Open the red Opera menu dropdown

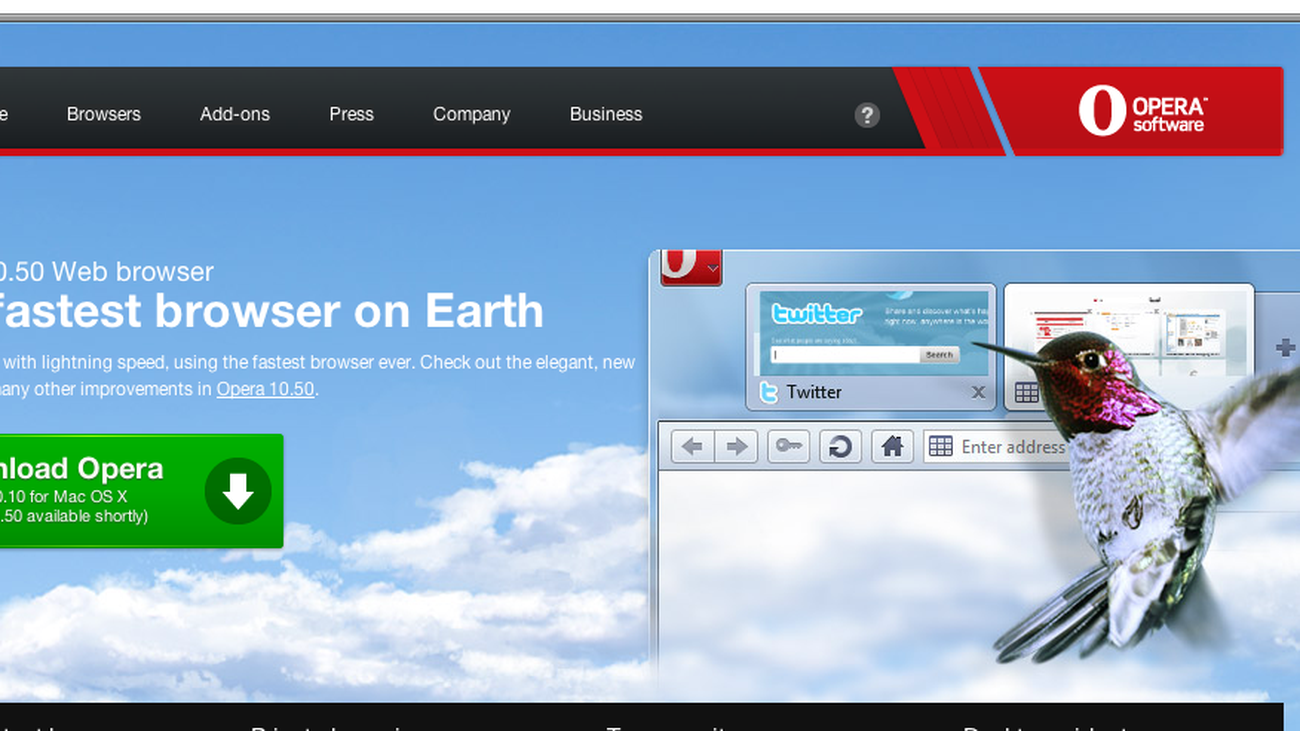(690, 267)
